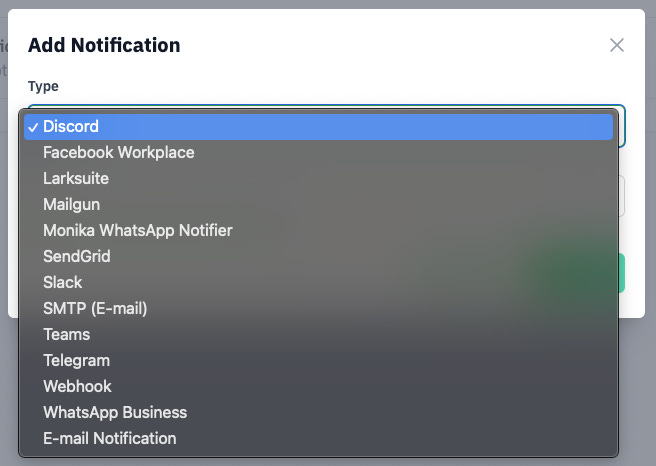Select Teams in the dropdown

(x=318, y=335)
